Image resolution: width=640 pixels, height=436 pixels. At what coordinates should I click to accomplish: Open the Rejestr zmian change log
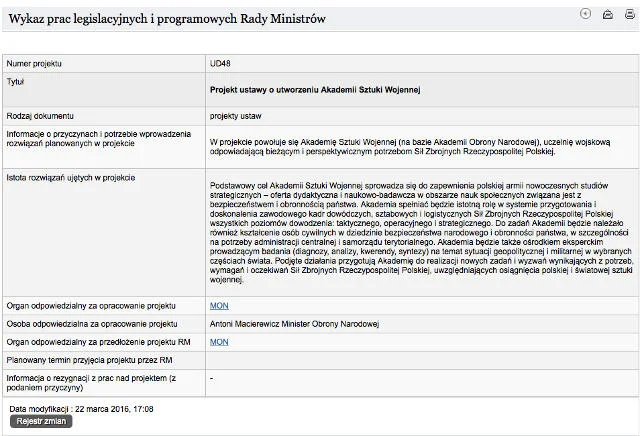point(41,421)
